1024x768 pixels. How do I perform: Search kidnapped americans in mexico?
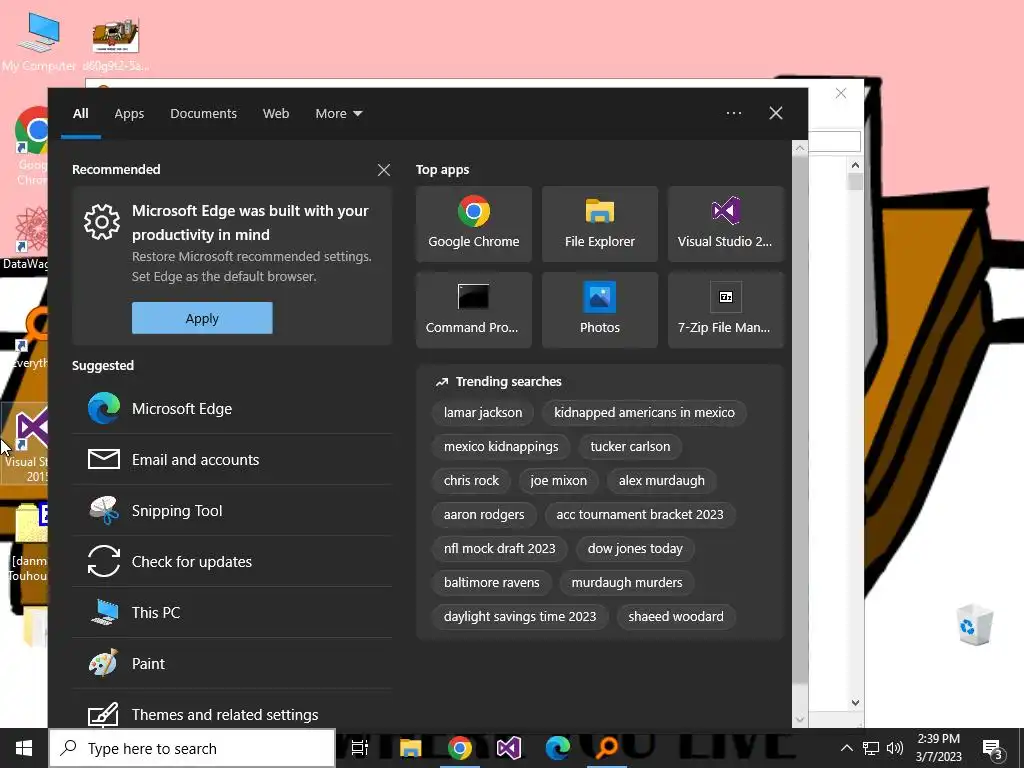tap(644, 413)
